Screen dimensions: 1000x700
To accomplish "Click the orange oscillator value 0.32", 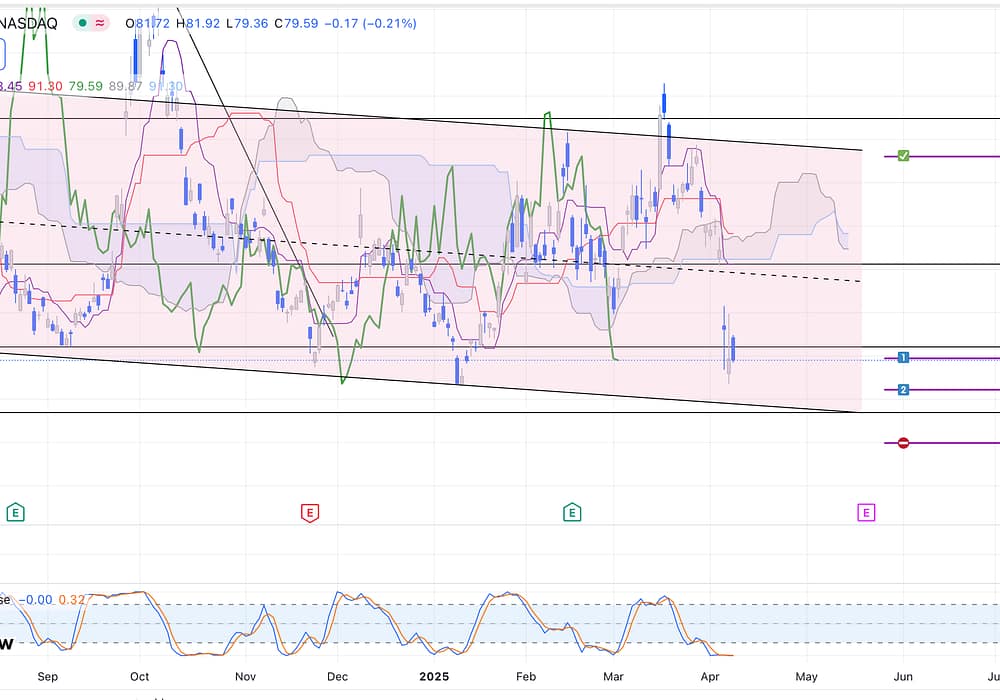I will (72, 600).
